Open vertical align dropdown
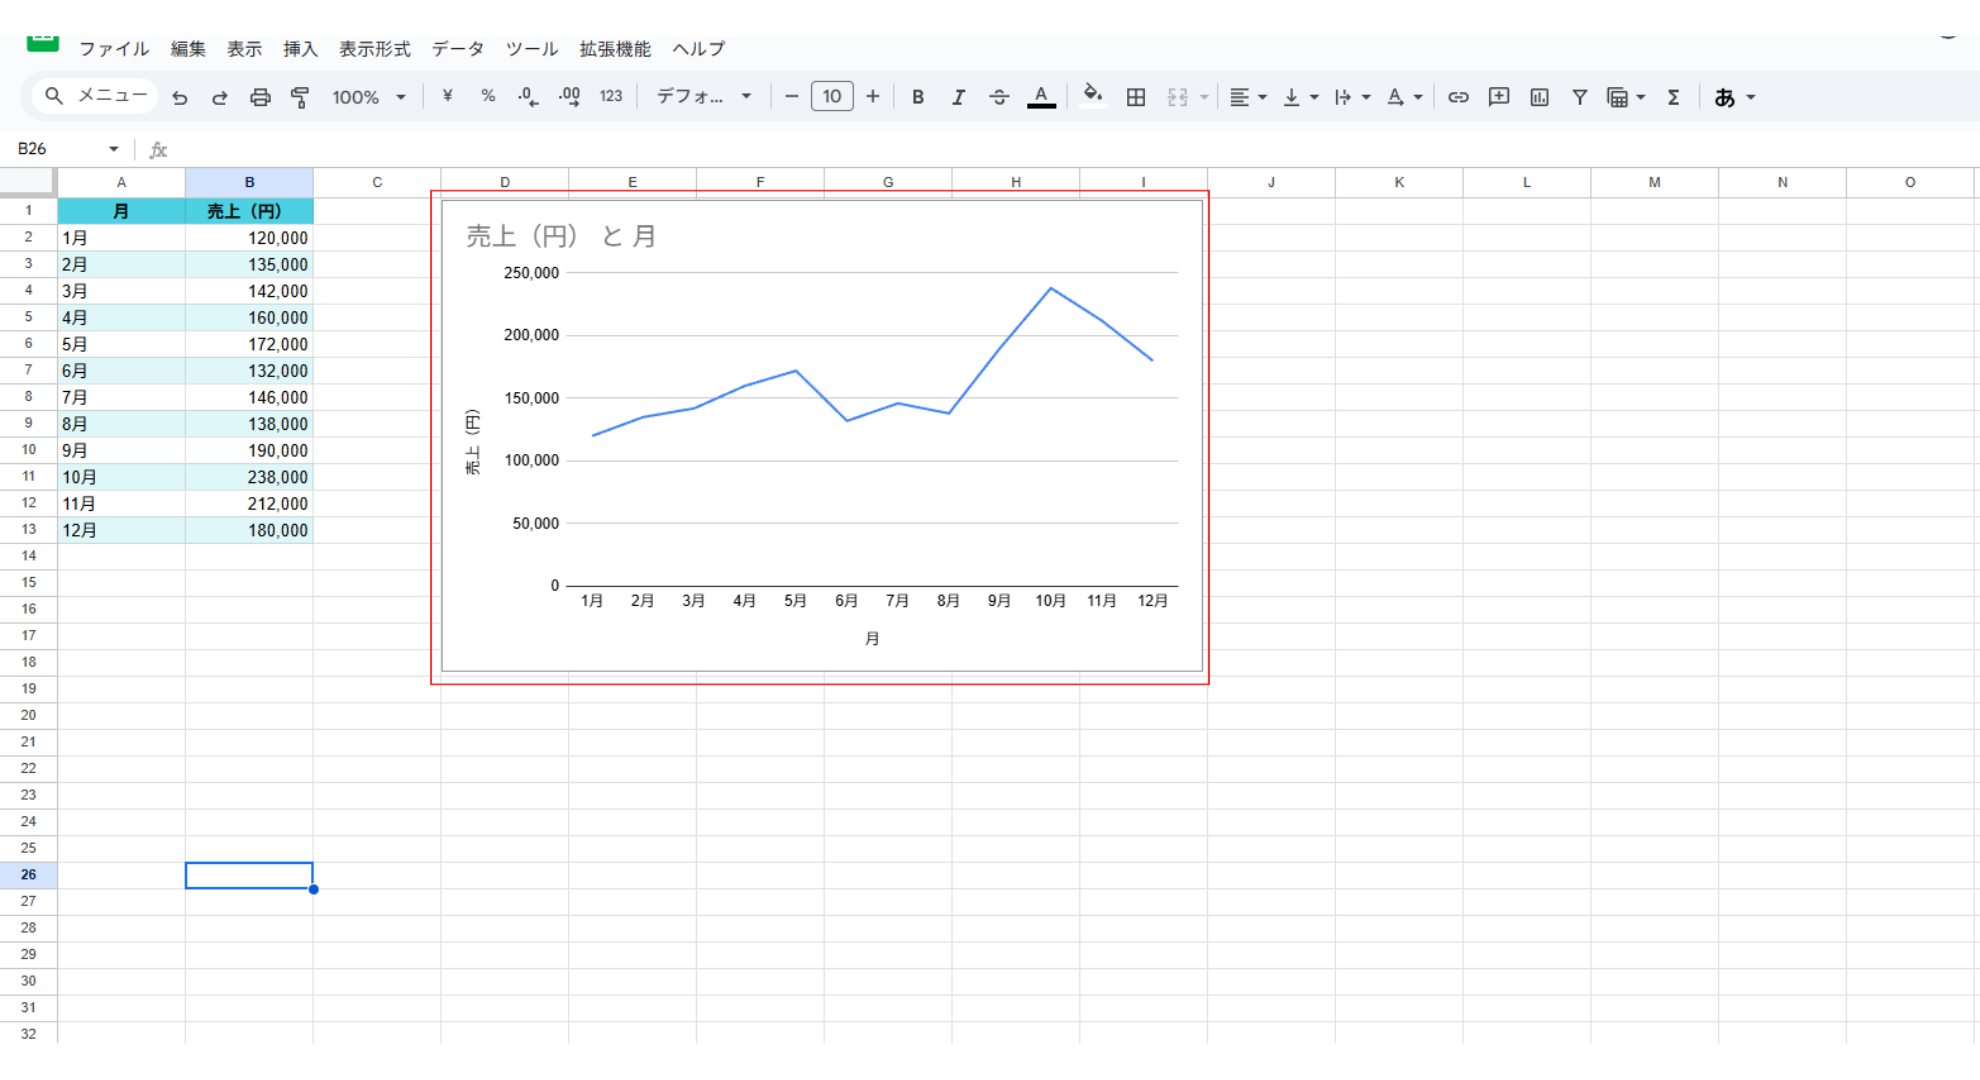Image resolution: width=1980 pixels, height=1080 pixels. (x=1300, y=97)
